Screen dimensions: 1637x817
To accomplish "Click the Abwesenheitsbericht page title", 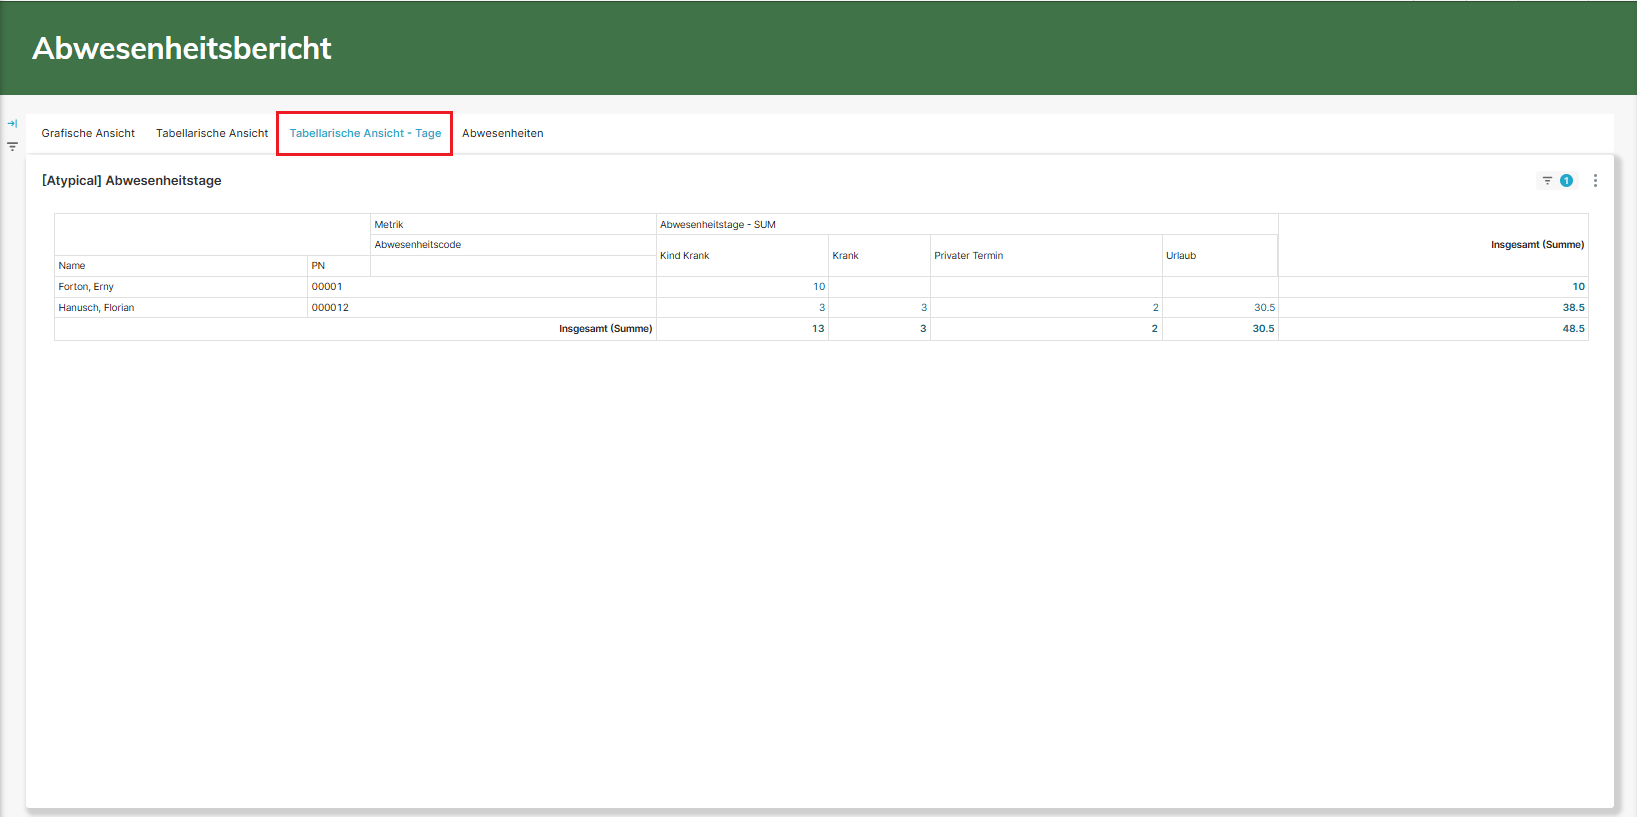I will pyautogui.click(x=182, y=48).
